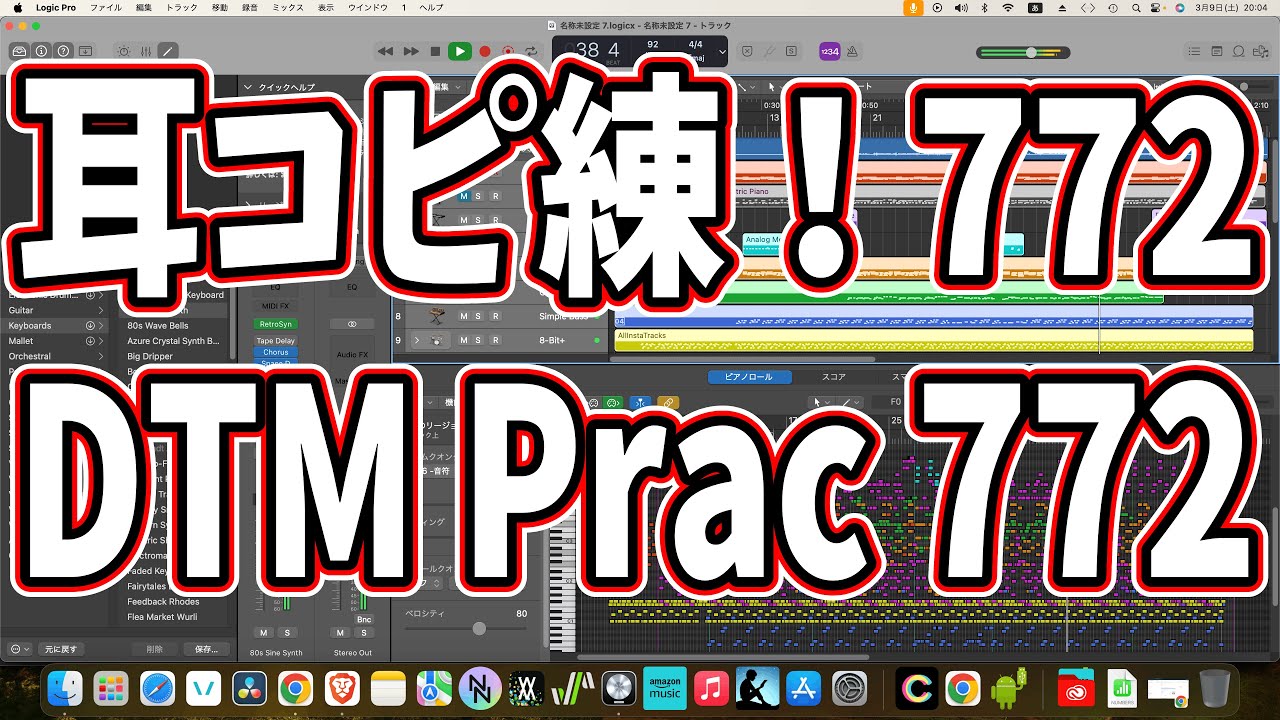Open the ファイル menu

(x=105, y=7)
